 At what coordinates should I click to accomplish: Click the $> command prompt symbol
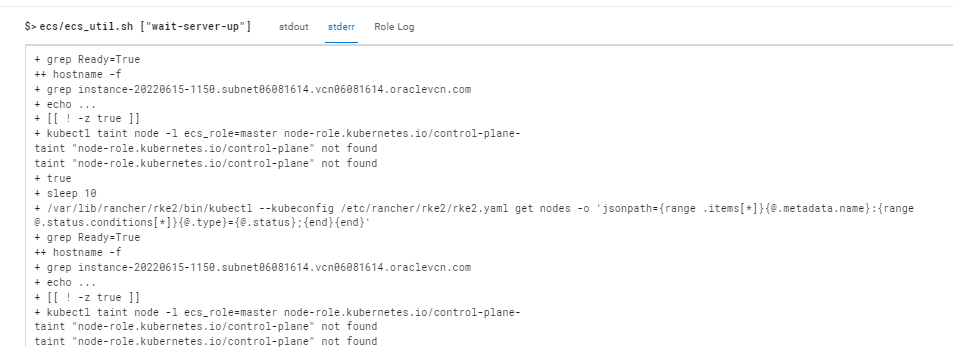pos(30,27)
